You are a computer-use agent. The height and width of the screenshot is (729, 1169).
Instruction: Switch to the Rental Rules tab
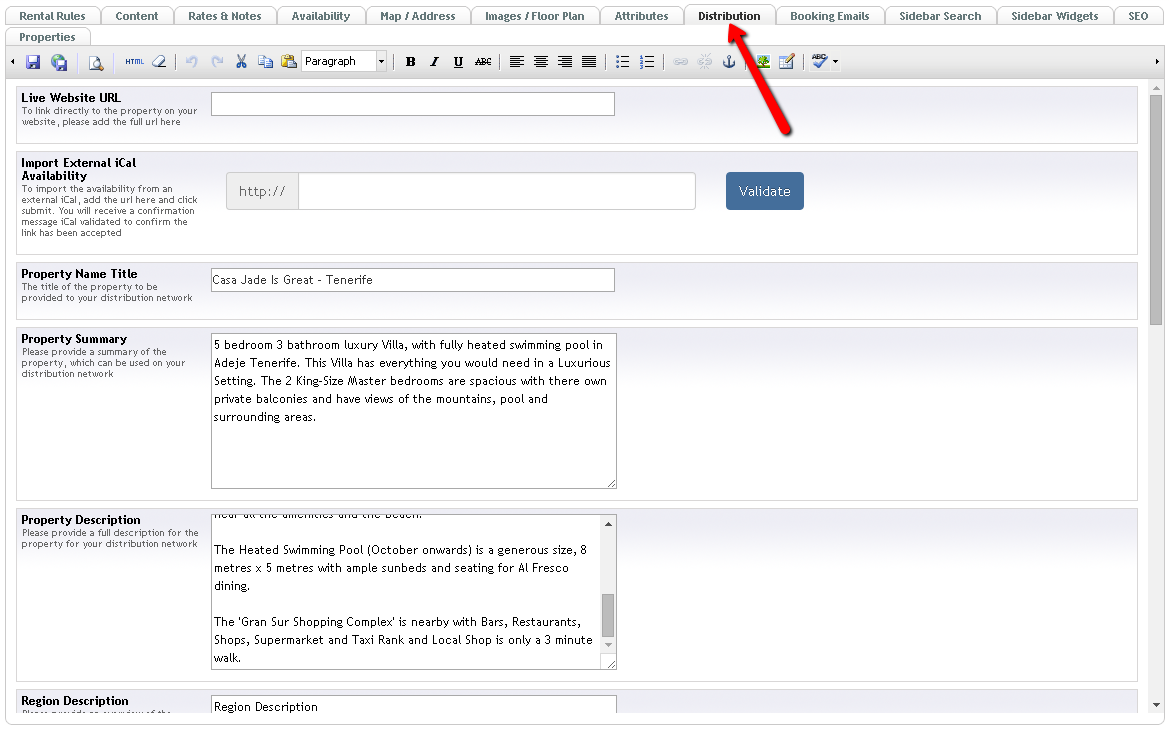[52, 16]
